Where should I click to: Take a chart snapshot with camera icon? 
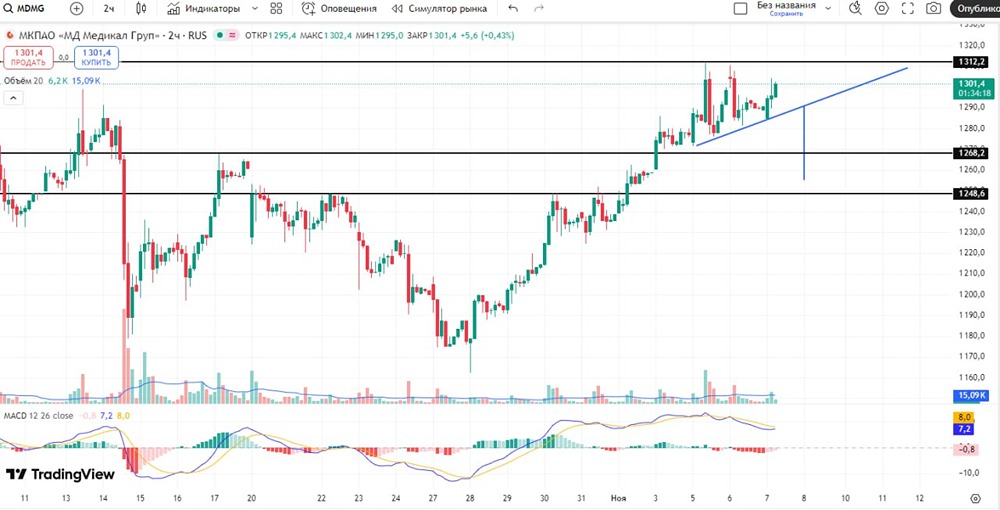coord(934,8)
